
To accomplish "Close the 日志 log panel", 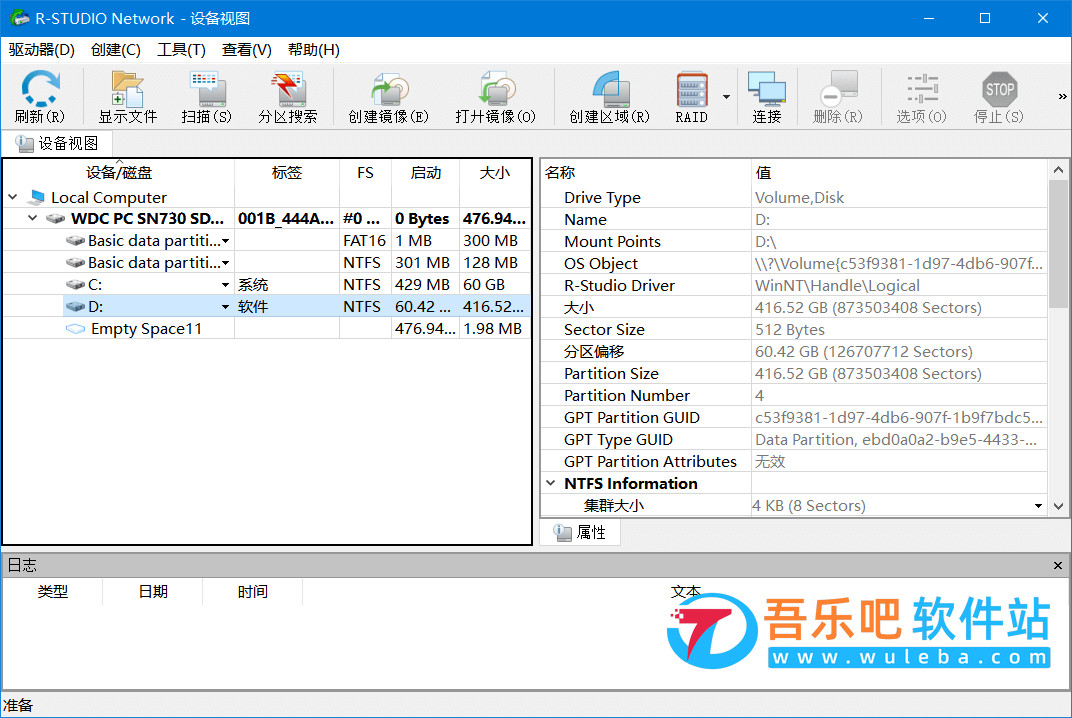I will click(1058, 566).
